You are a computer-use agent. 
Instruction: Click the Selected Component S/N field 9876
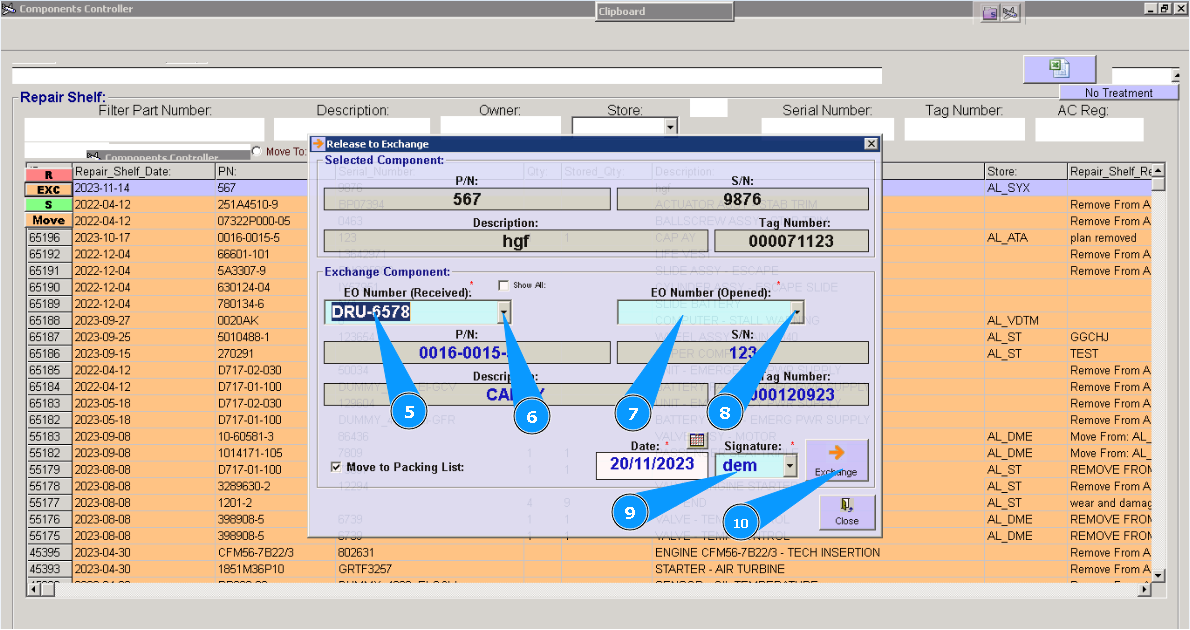[x=742, y=199]
